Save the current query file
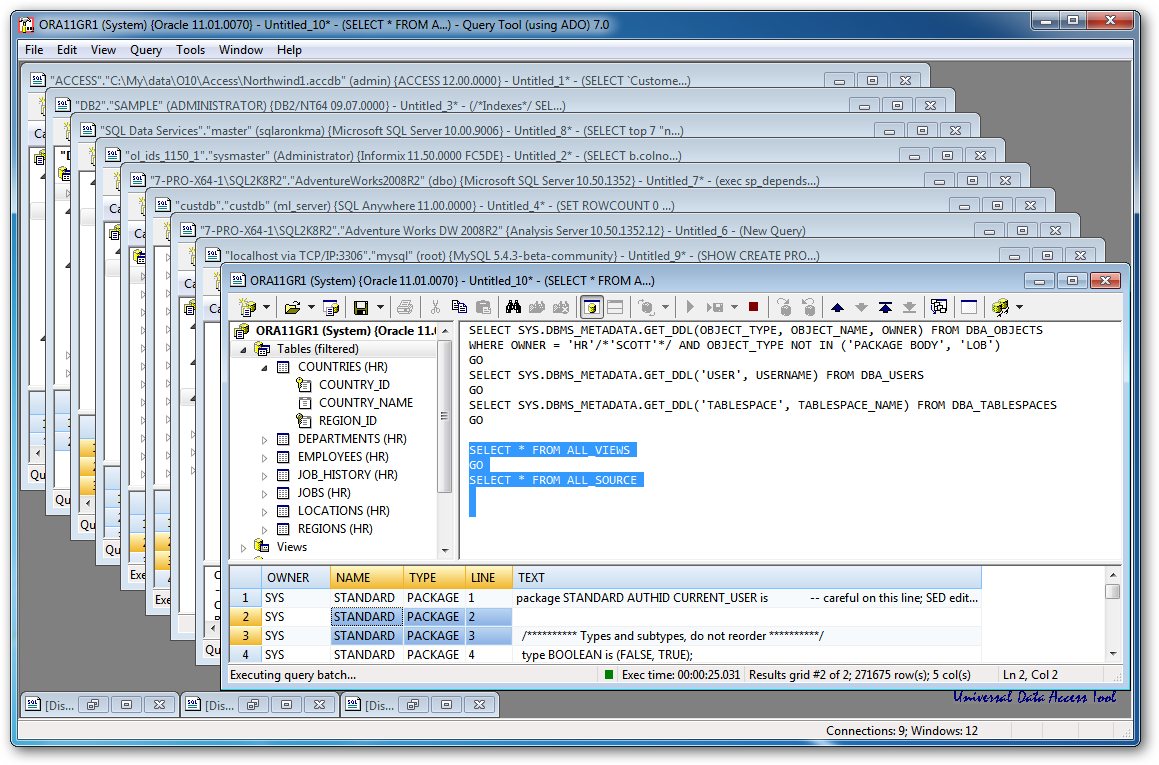The image size is (1159, 765). coord(363,306)
